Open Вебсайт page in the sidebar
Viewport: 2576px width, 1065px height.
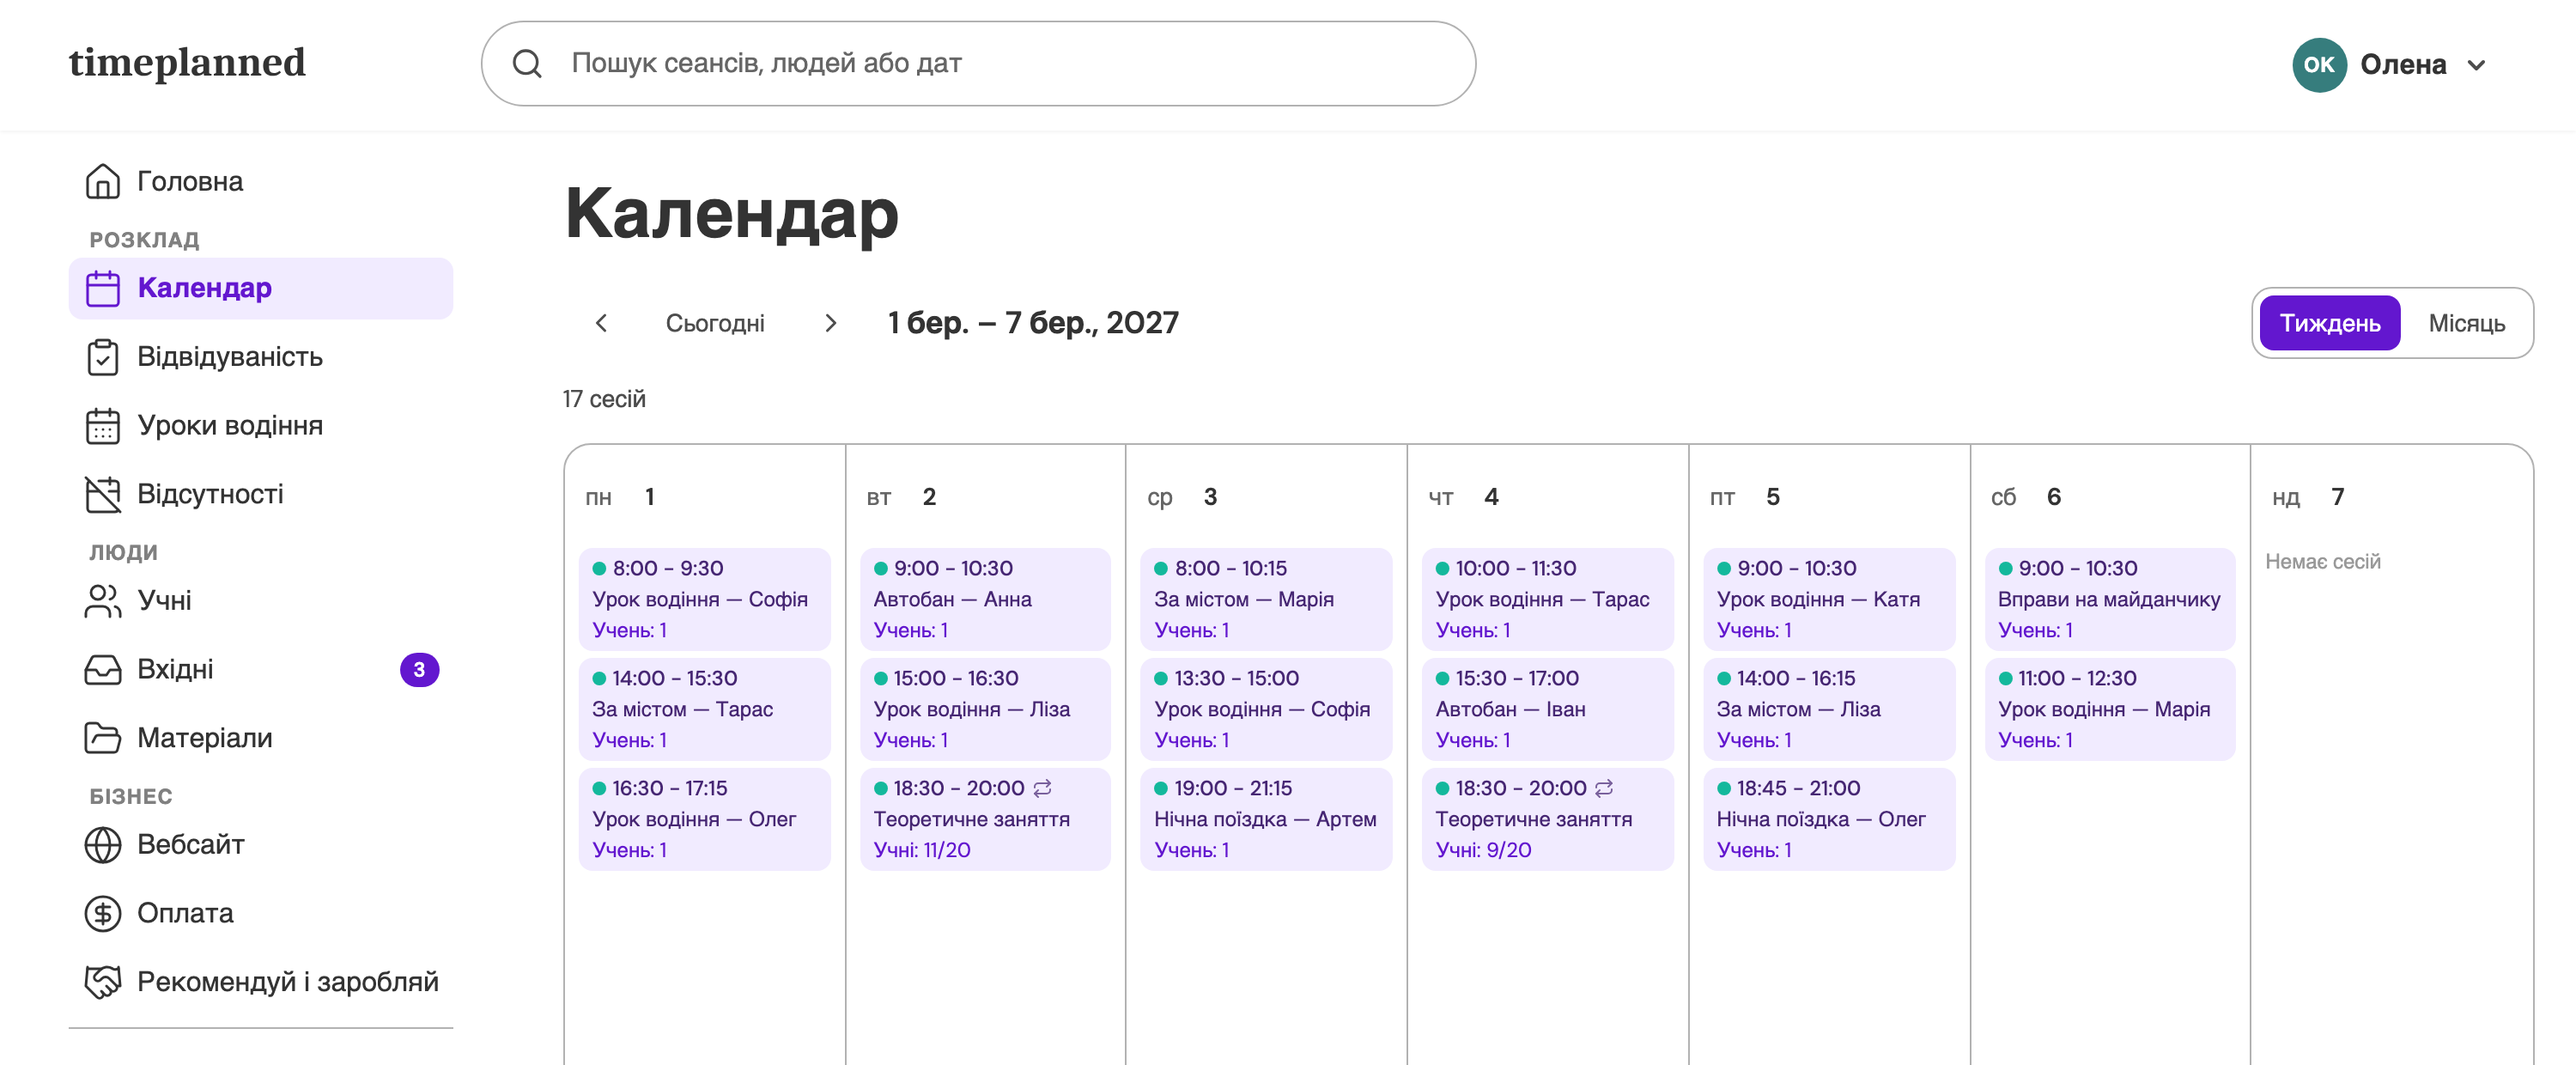(x=260, y=845)
